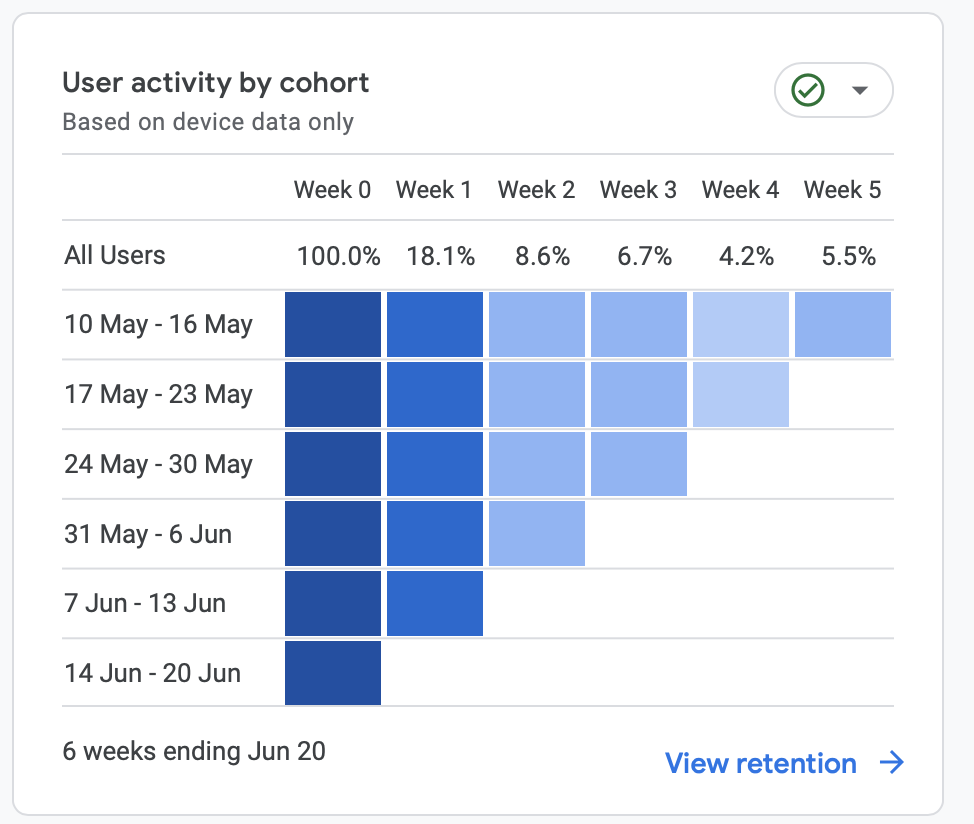Screen dimensions: 974x824
Task: Open the View retention link
Action: pos(760,763)
